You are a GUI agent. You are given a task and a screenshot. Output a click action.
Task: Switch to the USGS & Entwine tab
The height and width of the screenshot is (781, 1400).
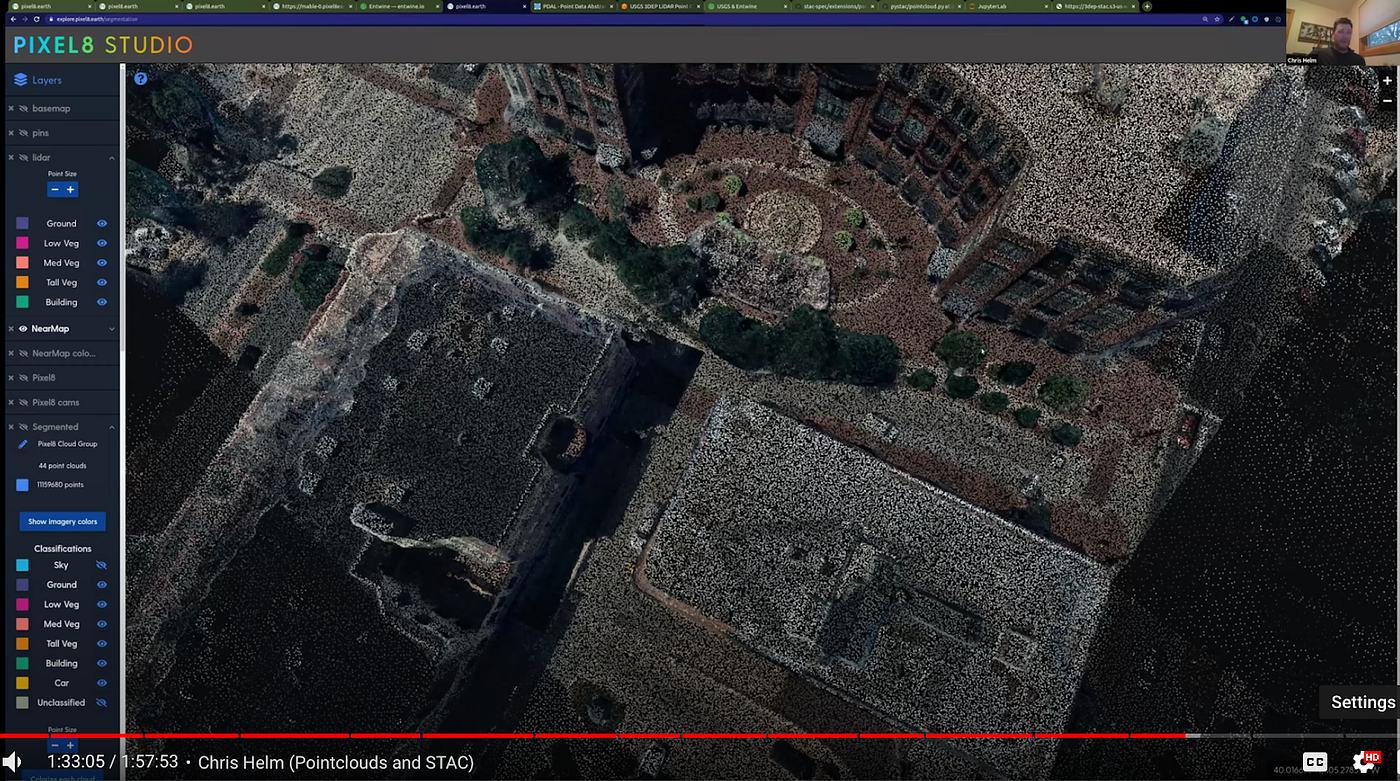click(x=745, y=6)
